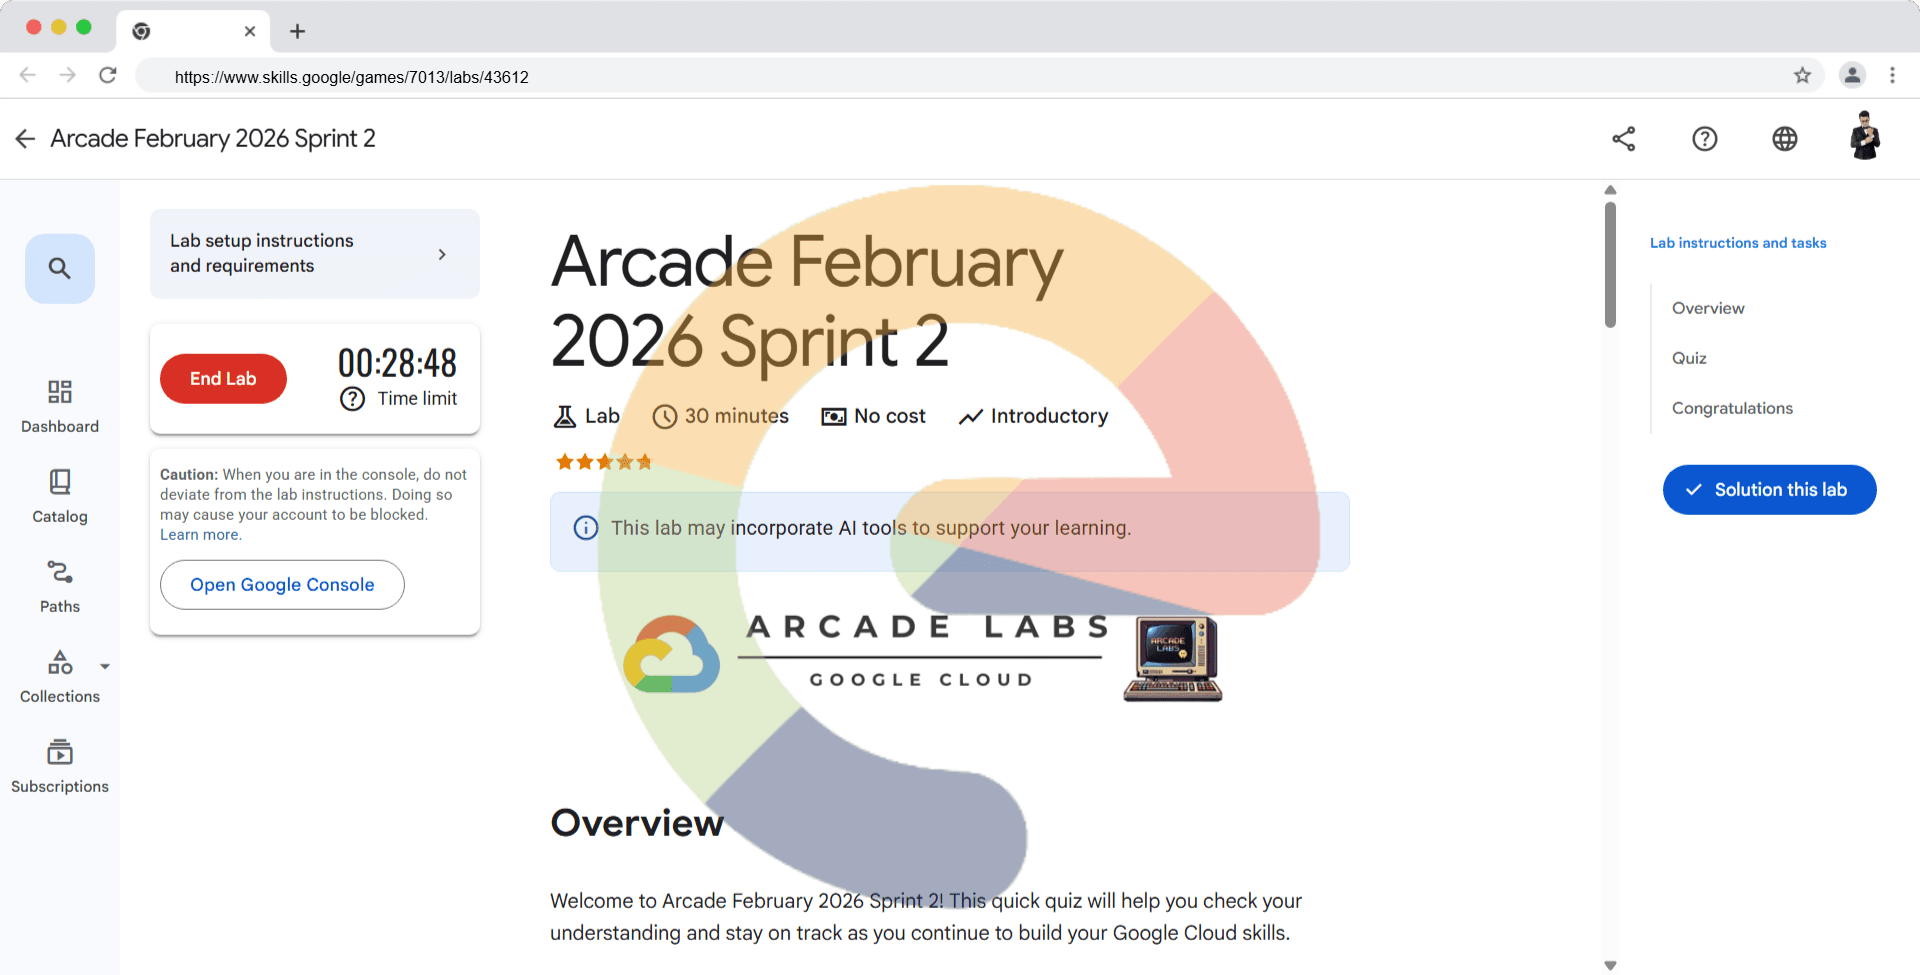
Task: Click the address bar URL
Action: (352, 77)
